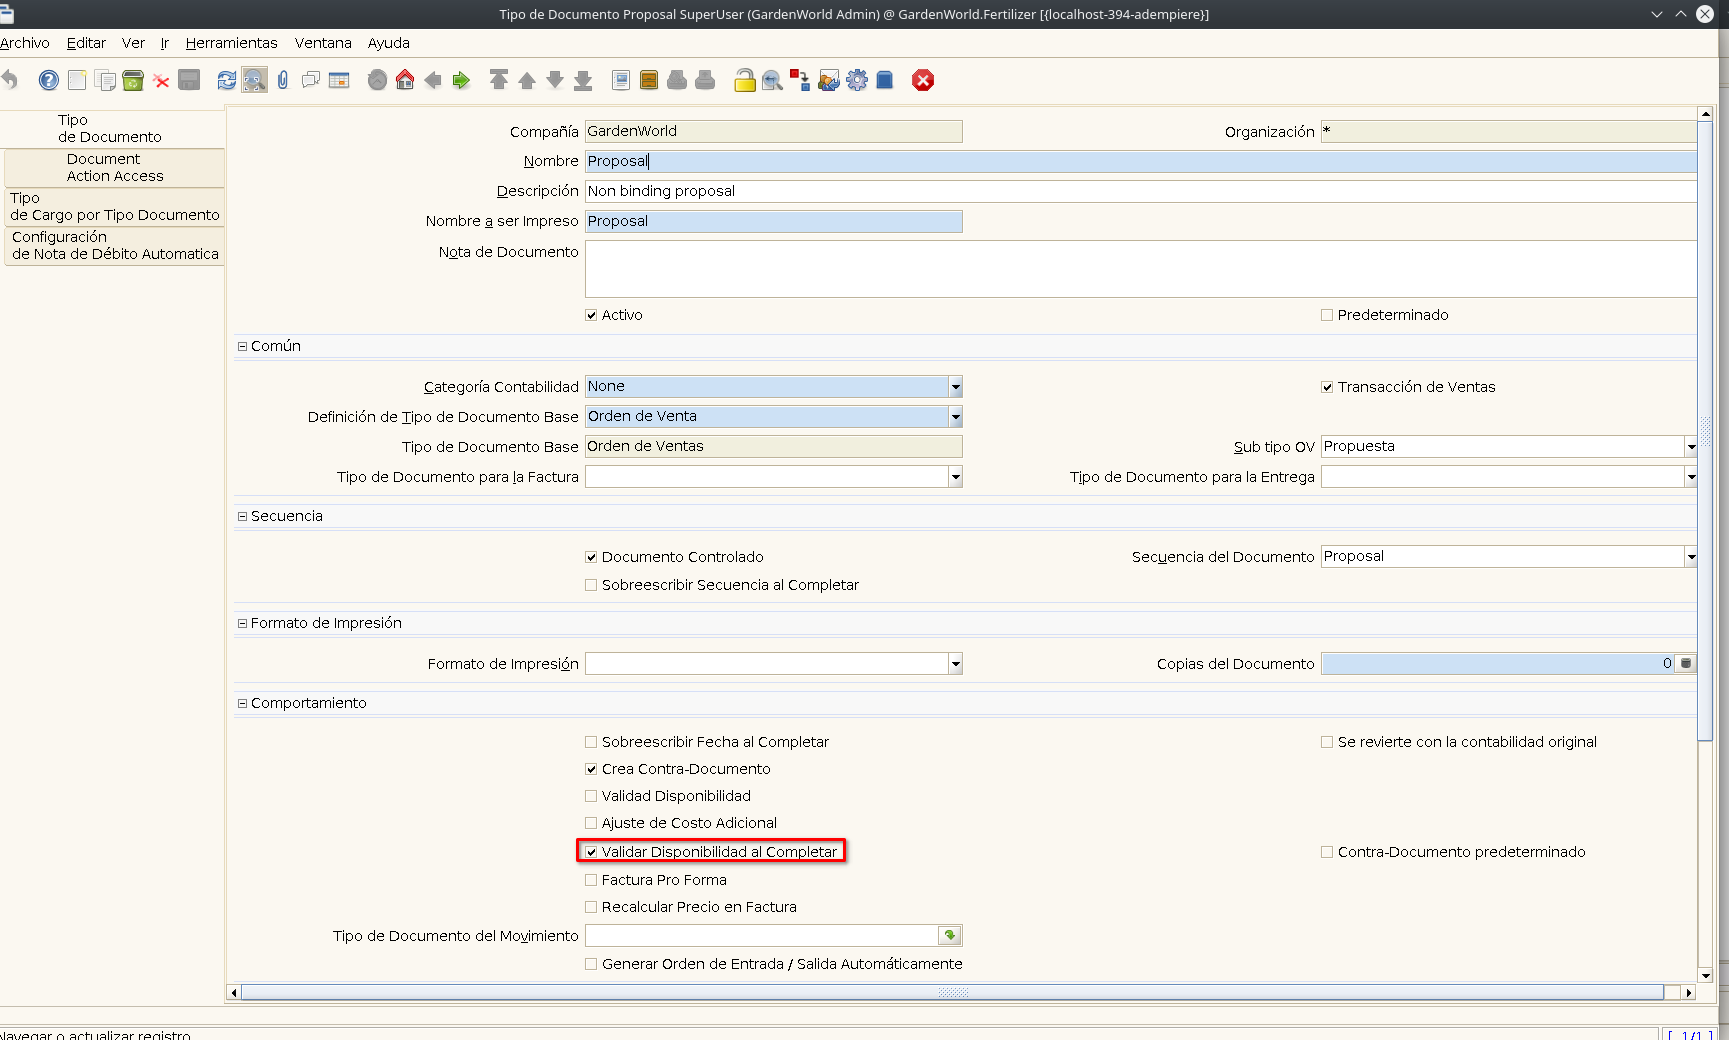Open Tipo de Documento para la Factura dropdown
The width and height of the screenshot is (1729, 1040).
955,477
